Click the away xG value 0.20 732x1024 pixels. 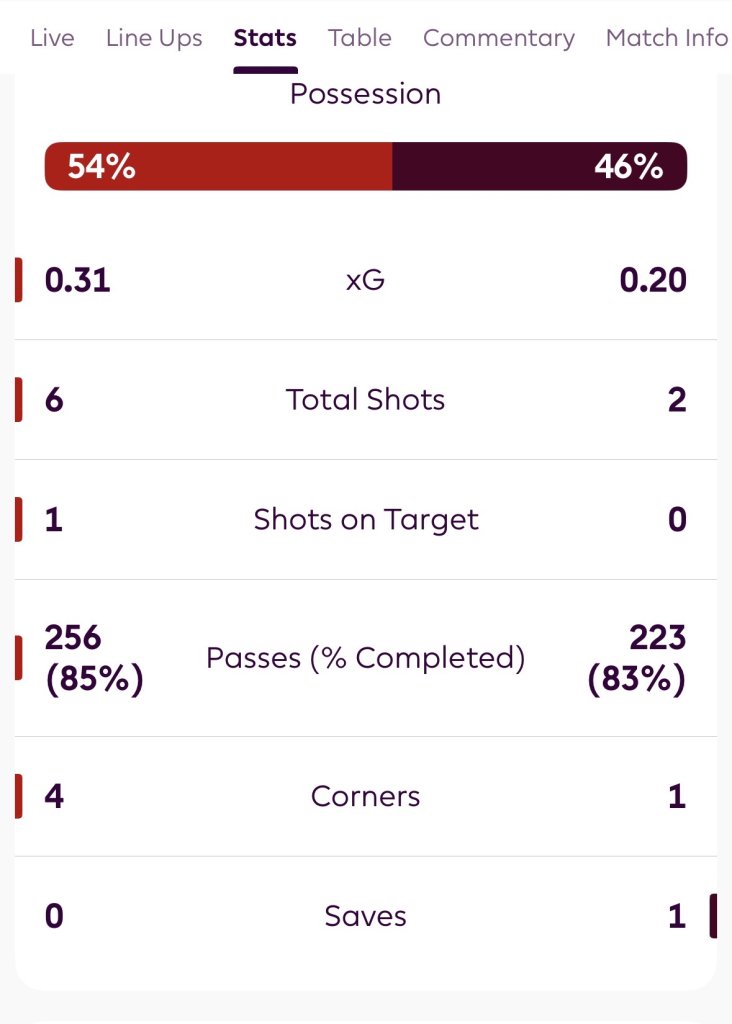[653, 280]
